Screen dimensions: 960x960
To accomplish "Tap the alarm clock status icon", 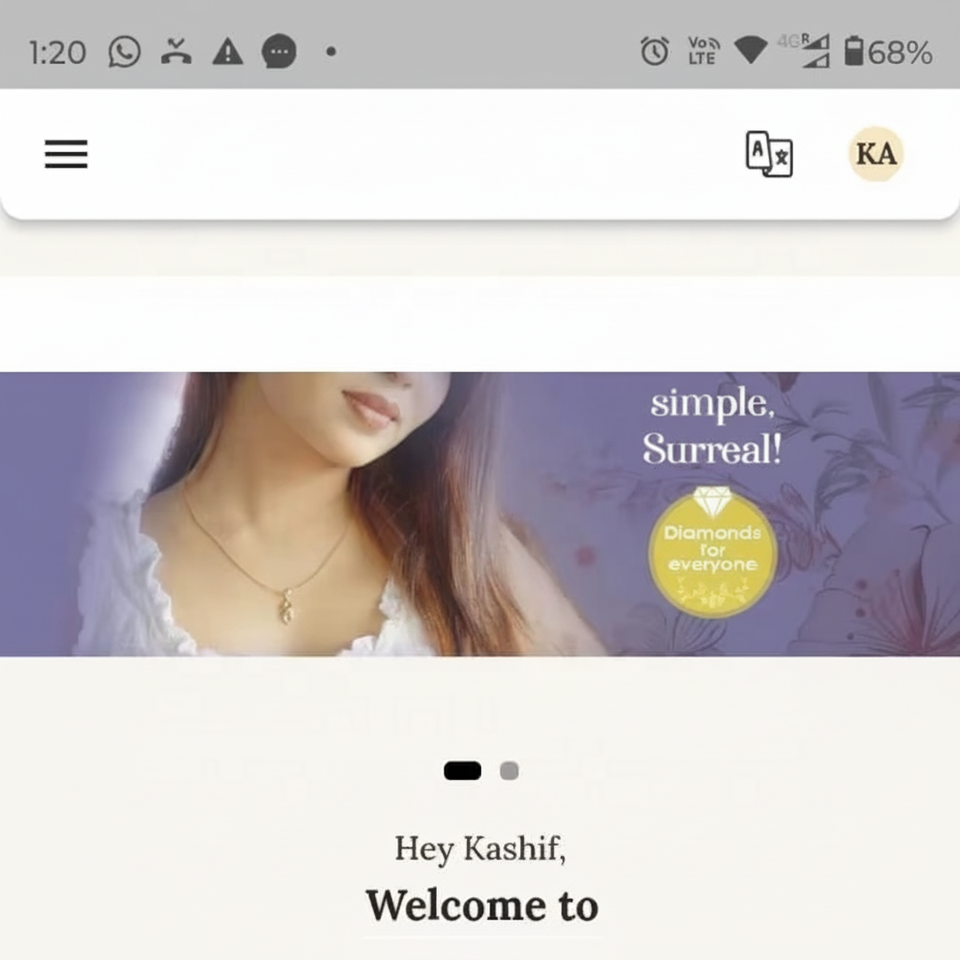I will click(654, 51).
